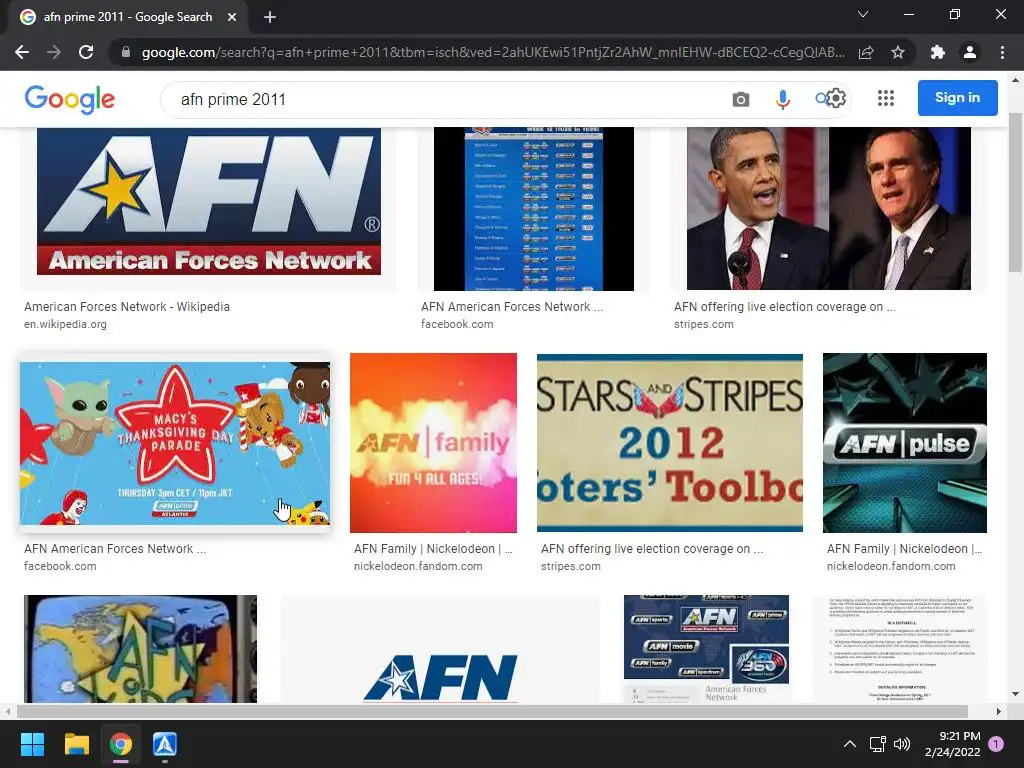The image size is (1024, 768).
Task: Click the horizontal scroll right arrow
Action: point(999,711)
